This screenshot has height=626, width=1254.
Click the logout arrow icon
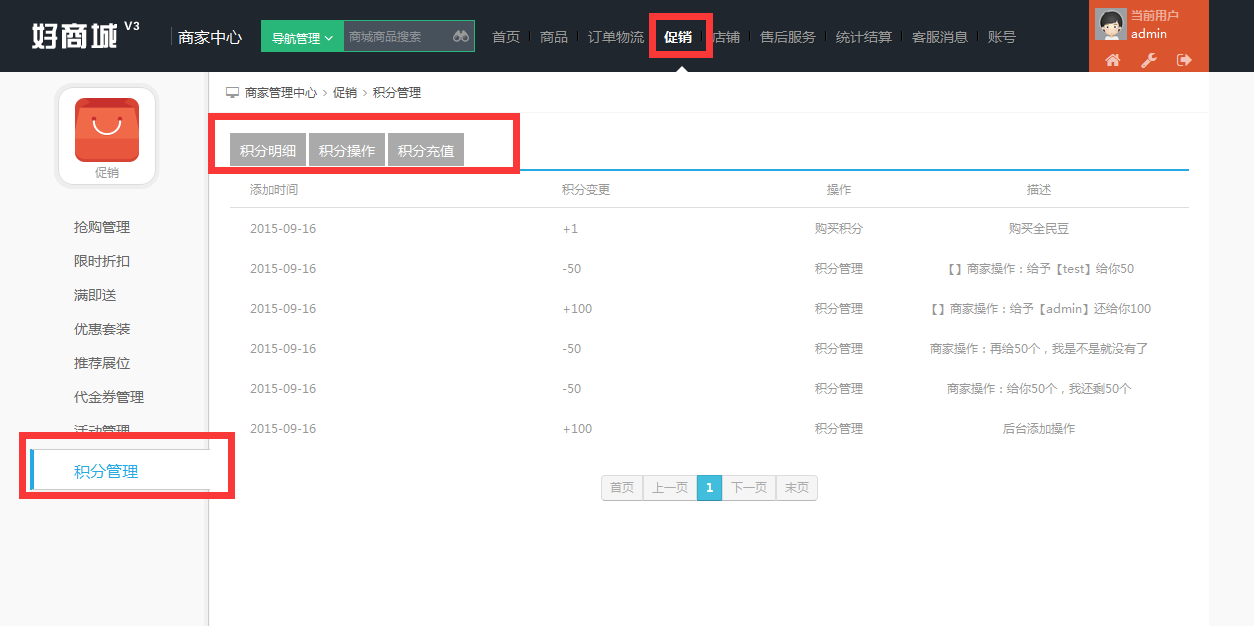click(x=1184, y=60)
